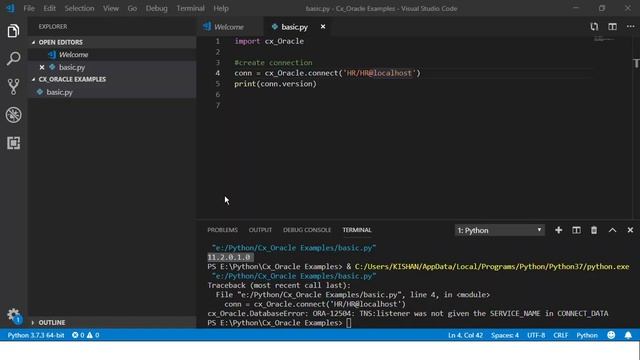Click the VS Code logo icon
The image size is (640, 360).
click(x=10, y=8)
